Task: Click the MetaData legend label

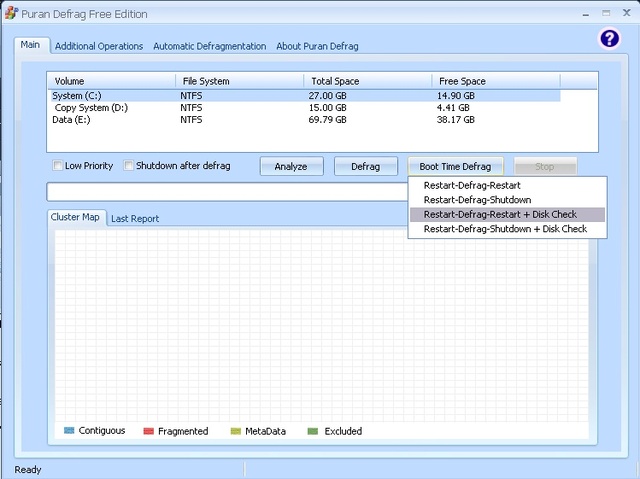Action: [x=265, y=431]
